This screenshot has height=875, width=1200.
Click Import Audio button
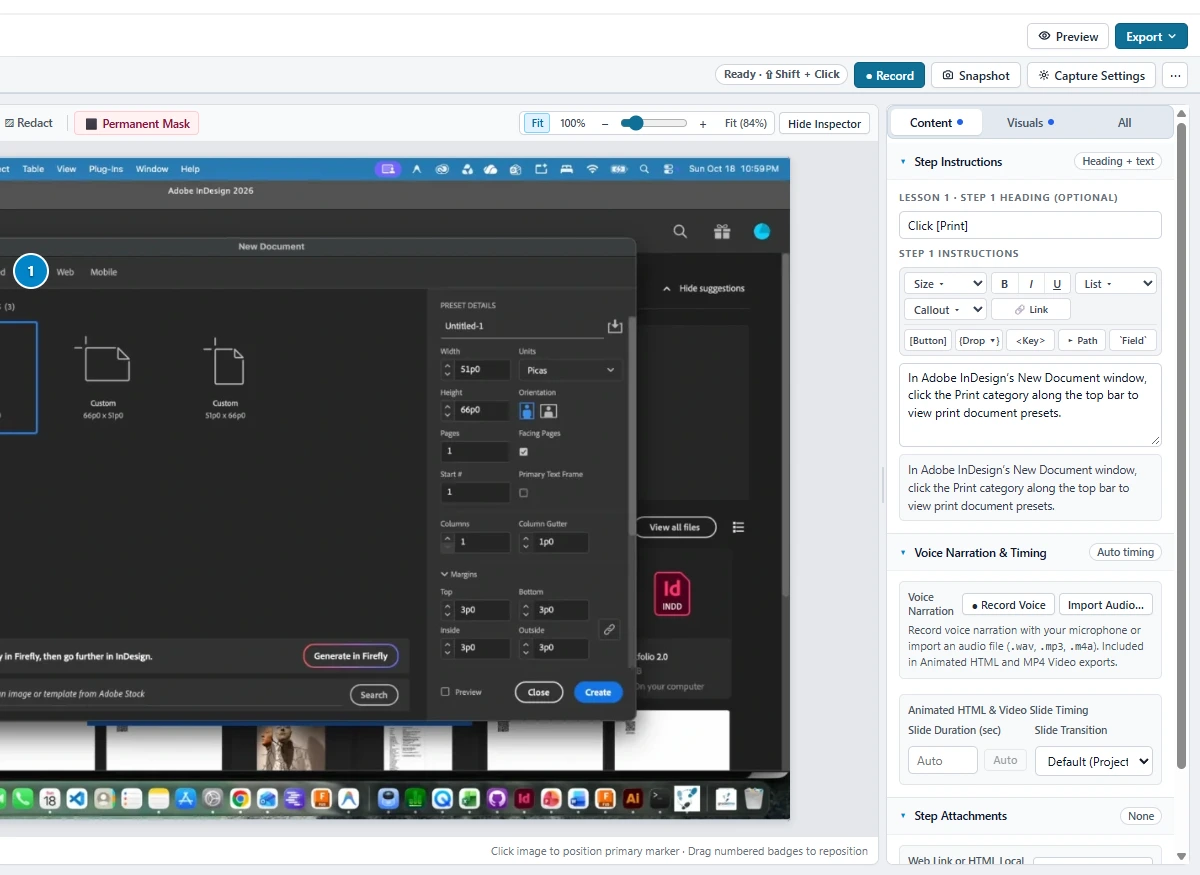(1105, 605)
